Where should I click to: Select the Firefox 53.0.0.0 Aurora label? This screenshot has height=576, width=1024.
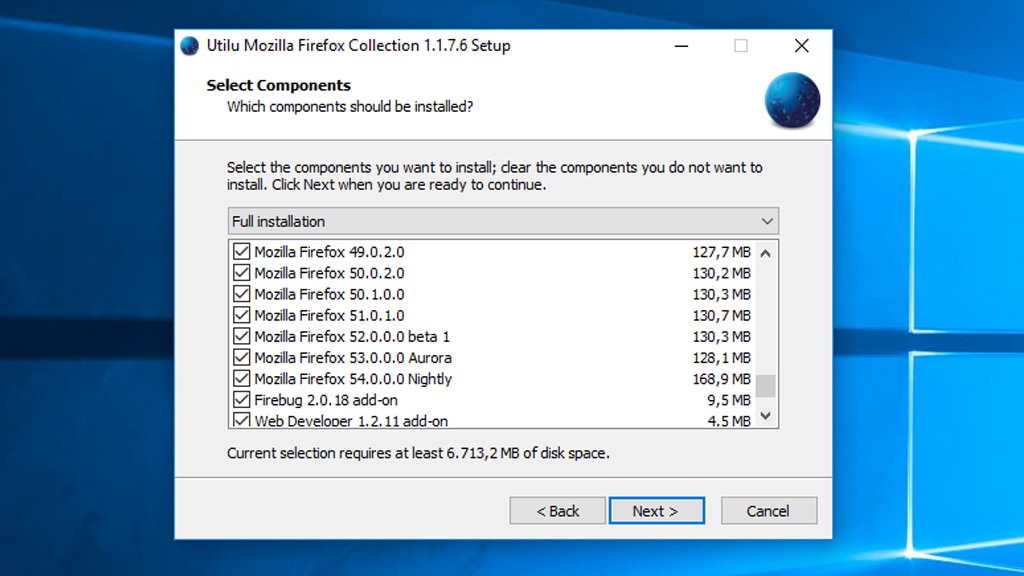click(x=353, y=358)
